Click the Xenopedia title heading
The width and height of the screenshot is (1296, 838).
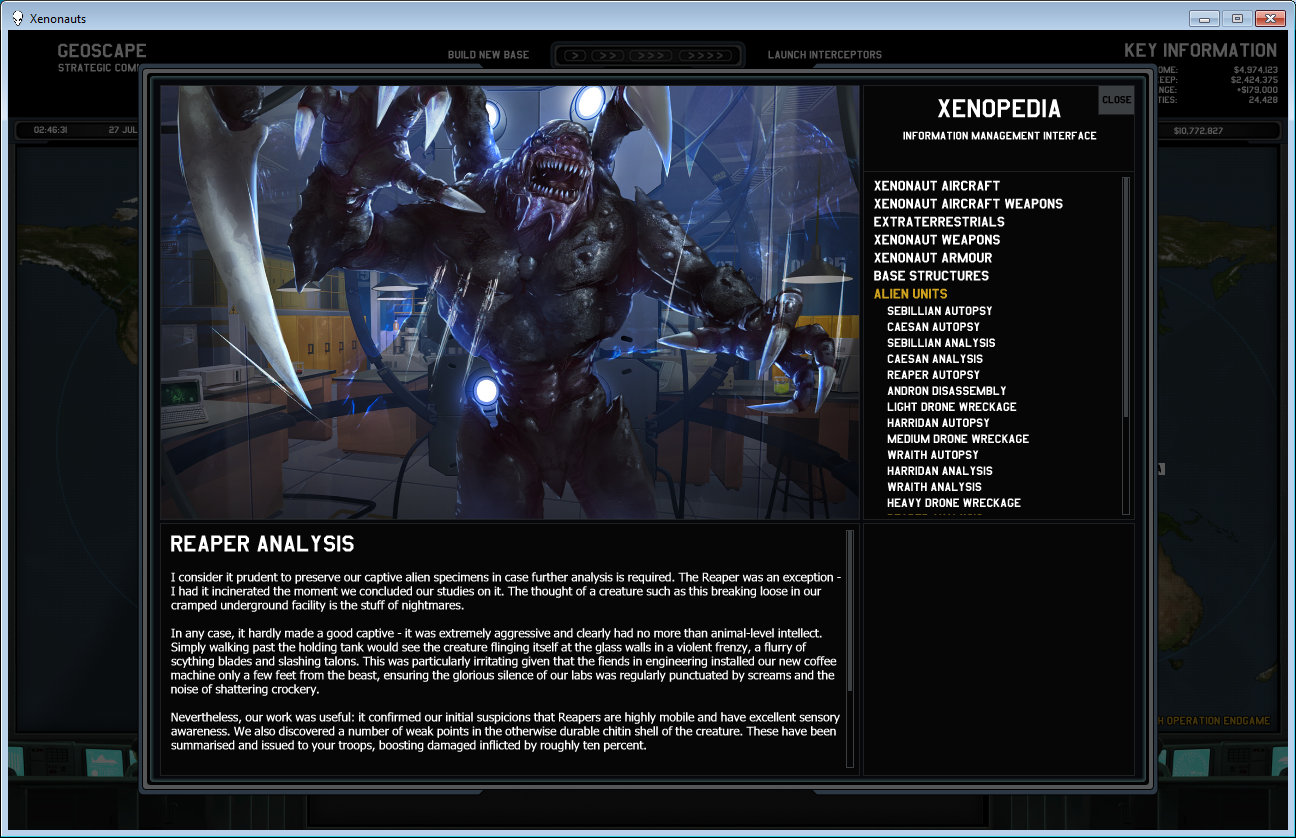pyautogui.click(x=999, y=108)
